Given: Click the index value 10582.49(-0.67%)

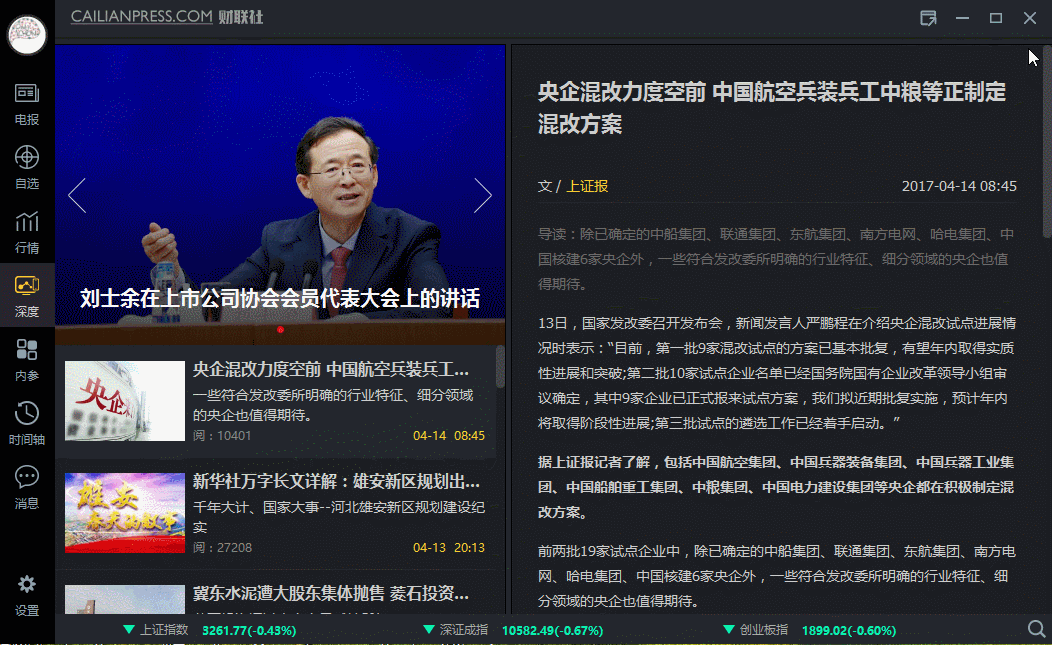Looking at the screenshot, I should click(x=552, y=631).
